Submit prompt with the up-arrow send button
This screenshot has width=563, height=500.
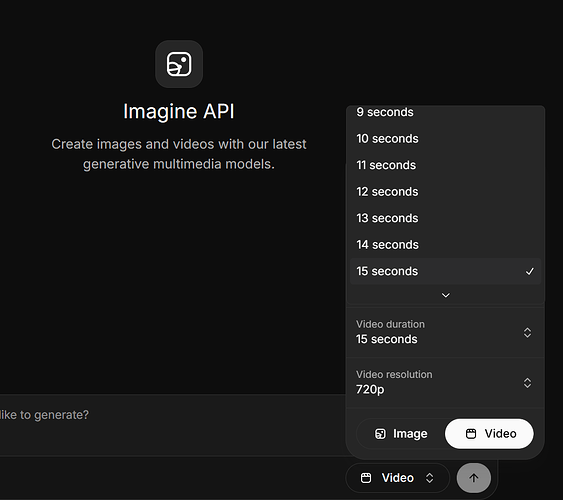474,478
